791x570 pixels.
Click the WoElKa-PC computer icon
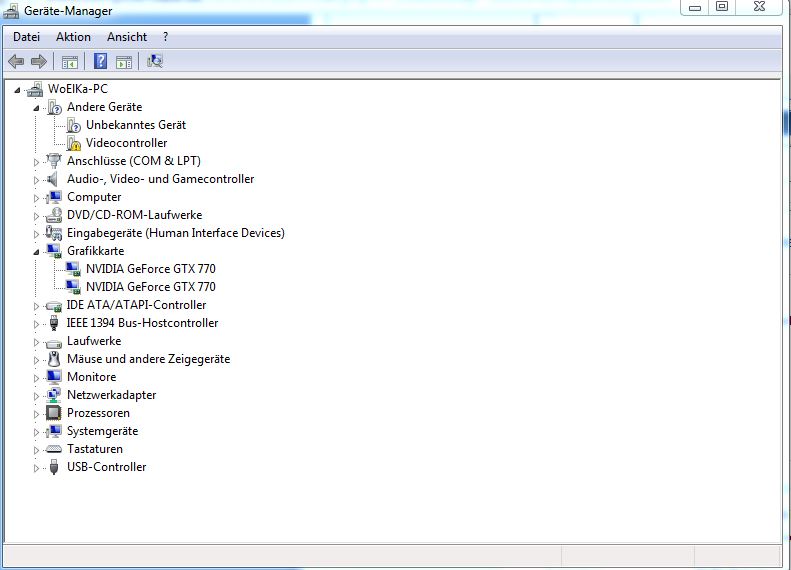pyautogui.click(x=35, y=89)
